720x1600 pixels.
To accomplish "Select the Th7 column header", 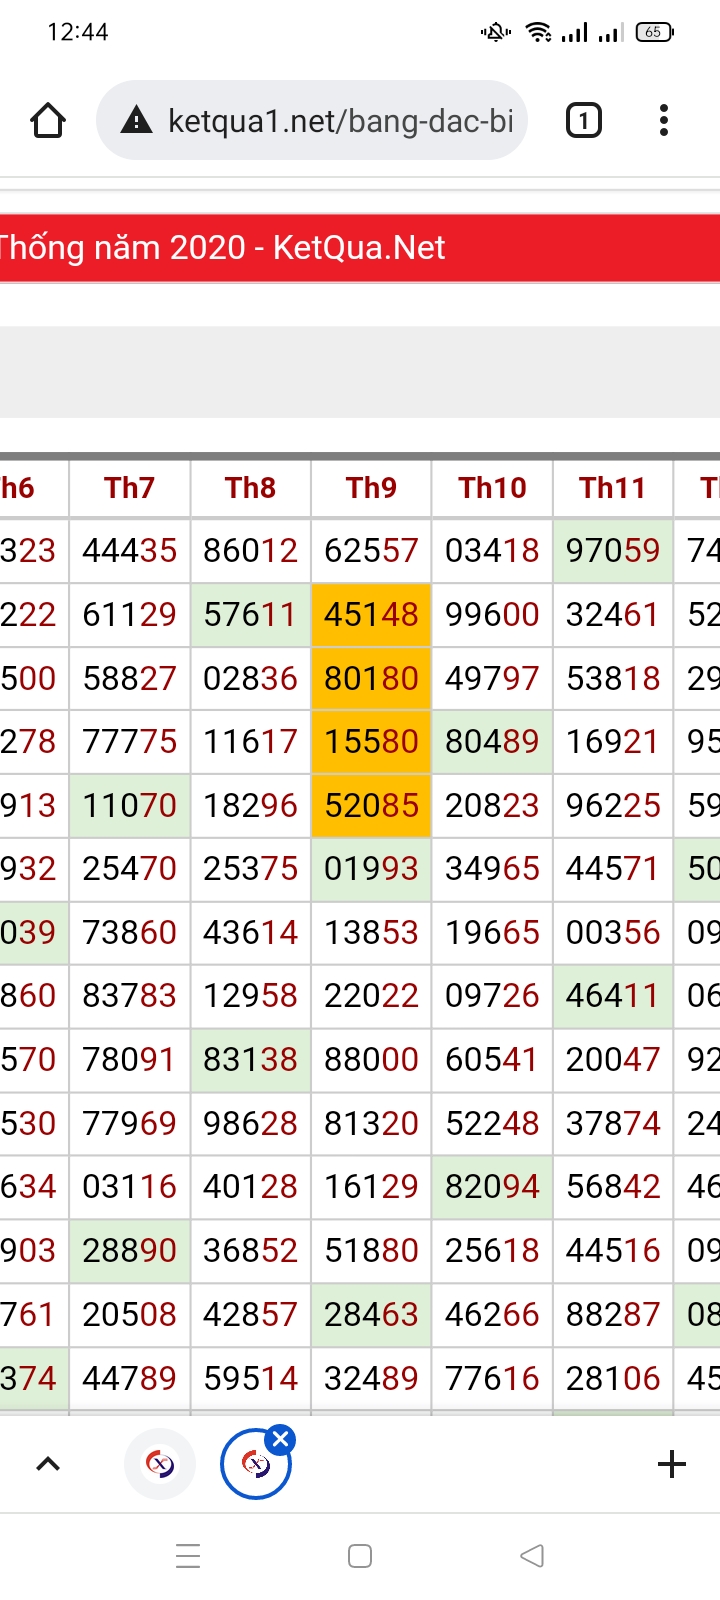I will point(129,488).
